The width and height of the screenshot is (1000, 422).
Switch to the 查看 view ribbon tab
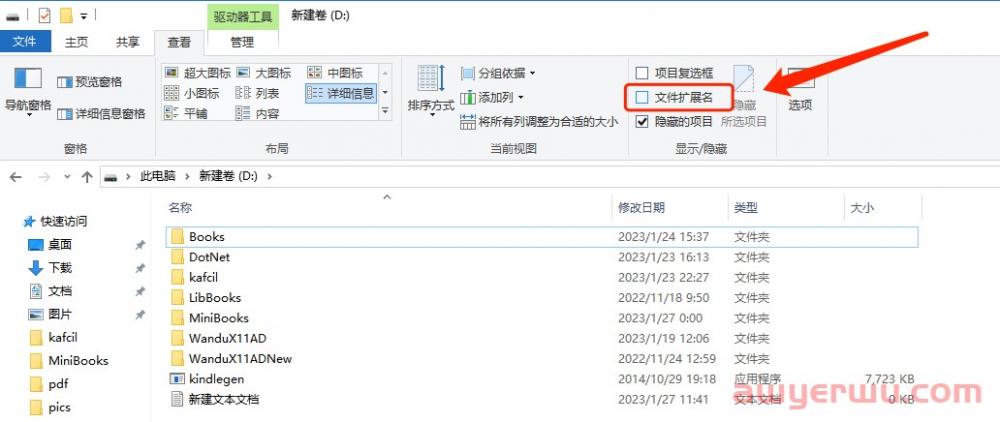[179, 42]
